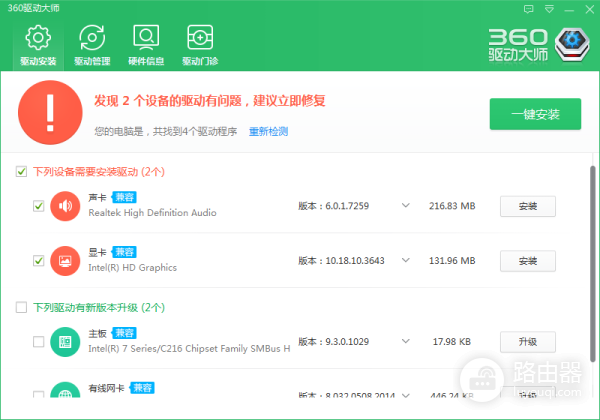Click the 声卡 sound card icon
Viewport: 600px width, 420px height.
(65, 206)
